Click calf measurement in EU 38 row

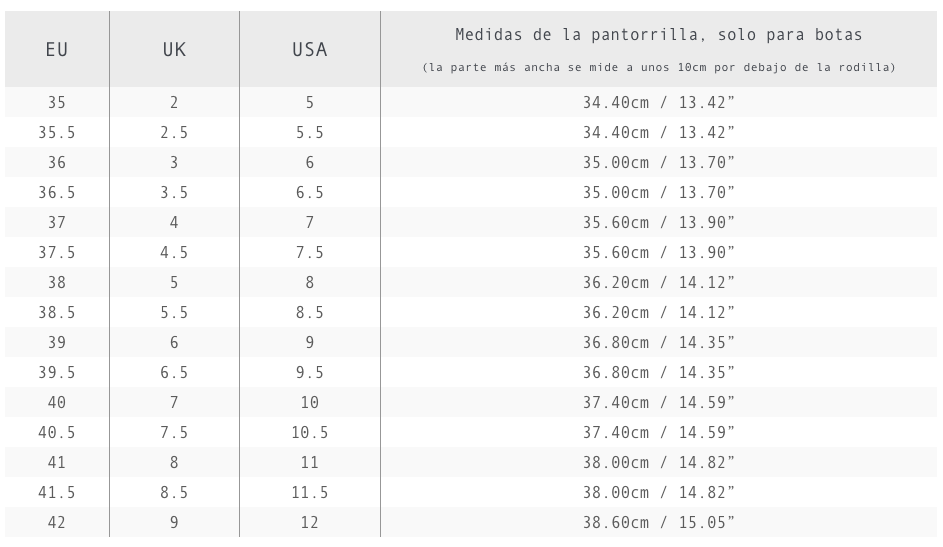pos(659,283)
